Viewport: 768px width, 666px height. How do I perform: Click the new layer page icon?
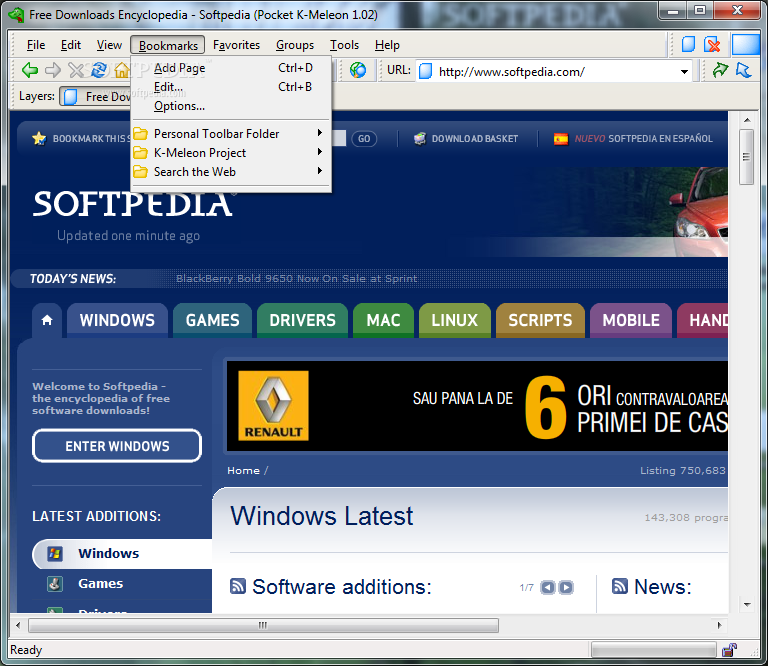689,45
